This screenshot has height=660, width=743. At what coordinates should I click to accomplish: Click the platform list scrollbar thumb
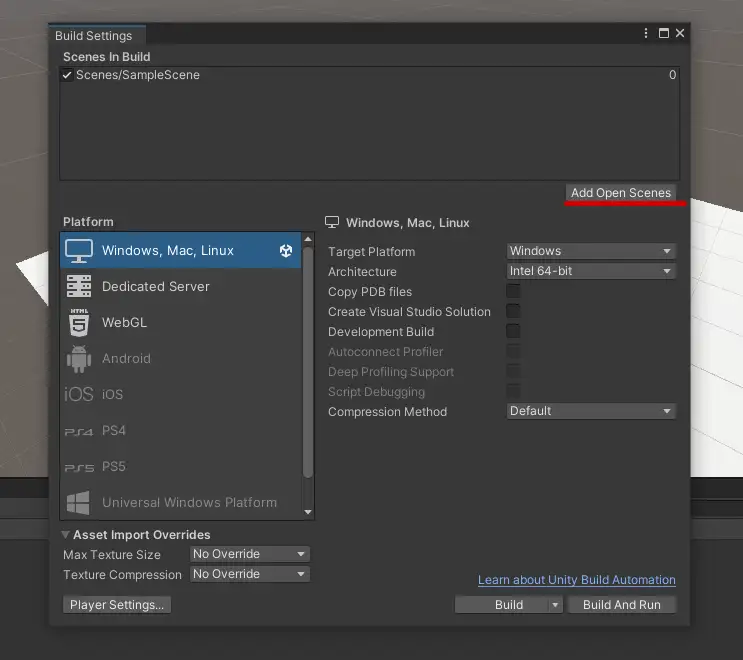click(x=308, y=362)
